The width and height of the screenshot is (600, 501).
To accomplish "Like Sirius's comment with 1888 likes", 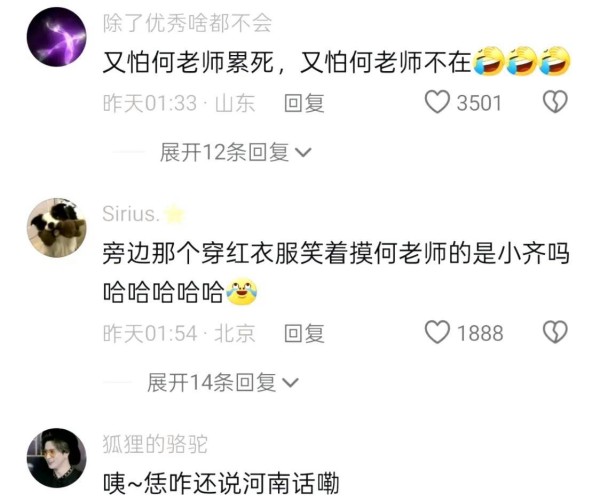I will (437, 332).
